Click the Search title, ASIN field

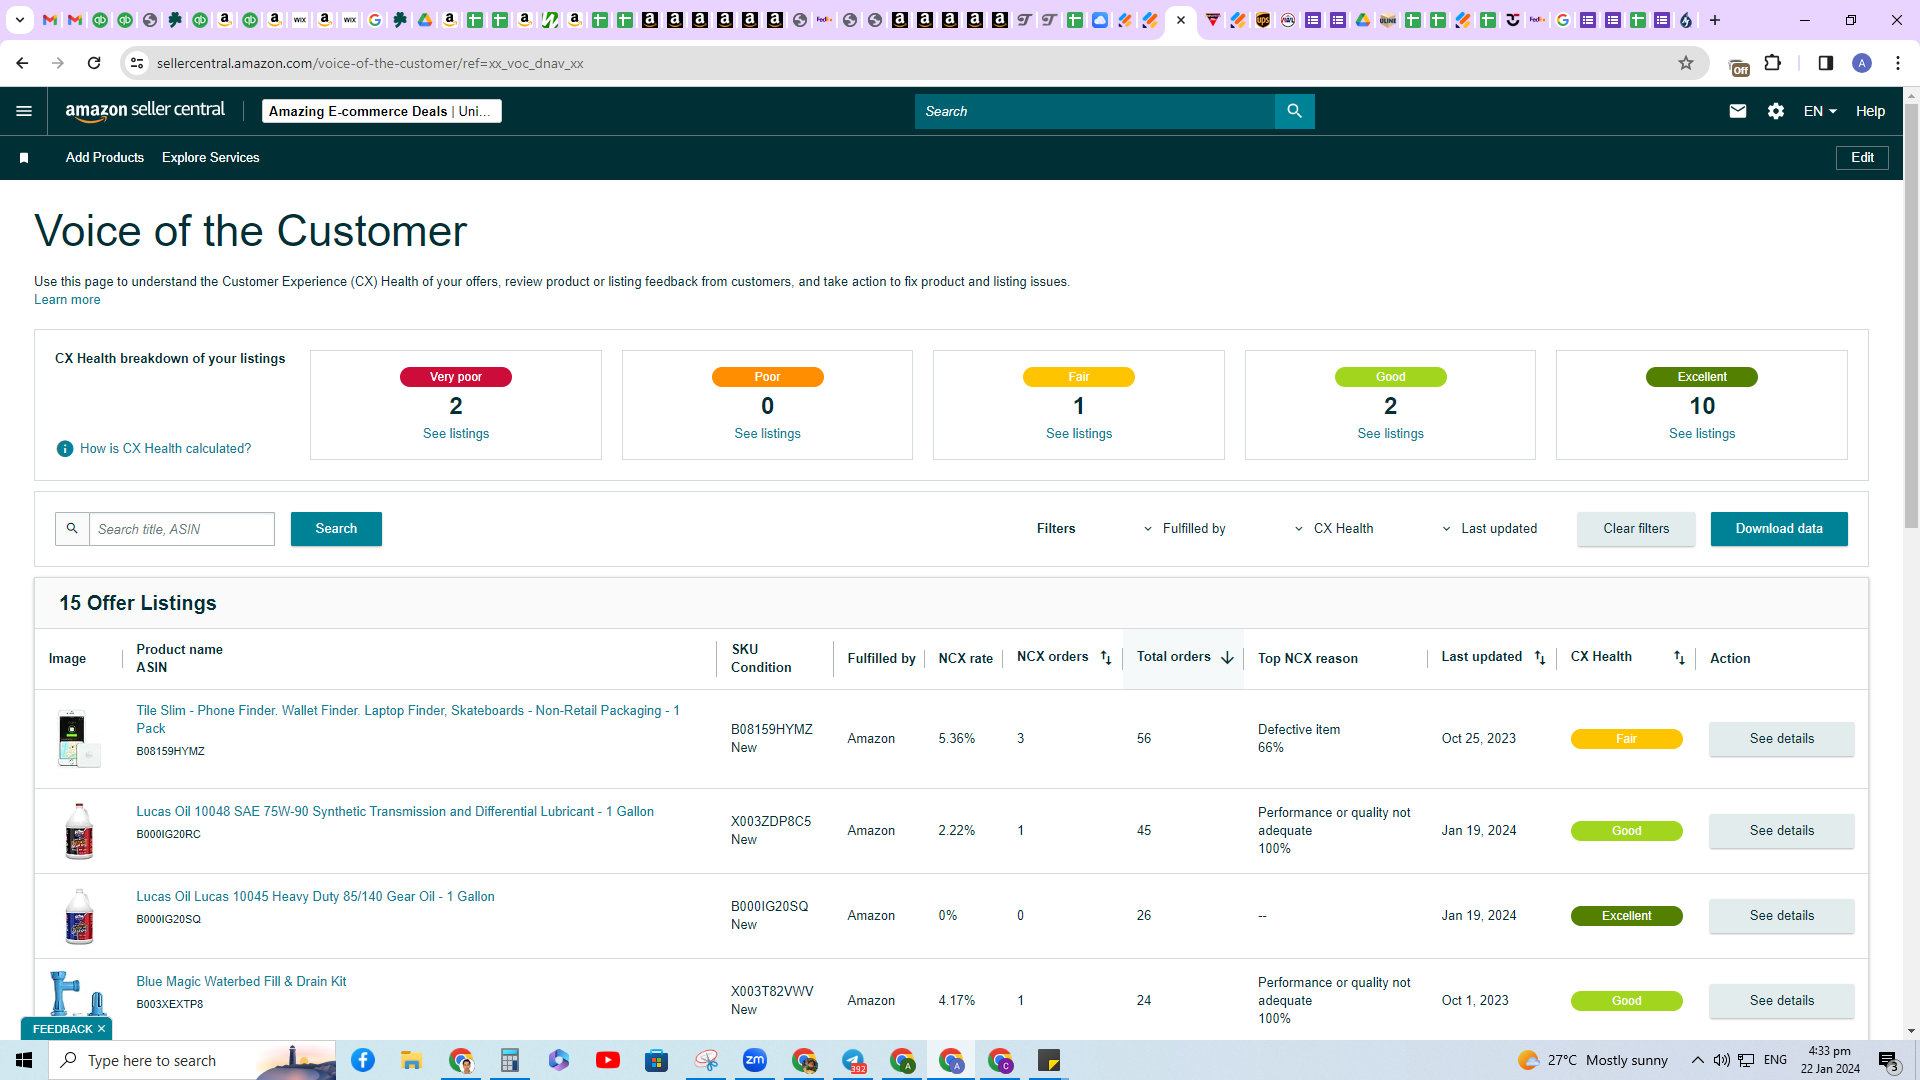pos(182,529)
